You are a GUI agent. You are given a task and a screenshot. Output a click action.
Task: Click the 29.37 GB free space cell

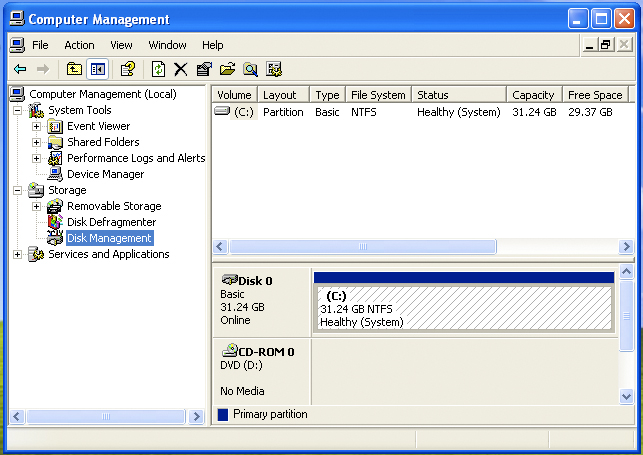click(590, 112)
